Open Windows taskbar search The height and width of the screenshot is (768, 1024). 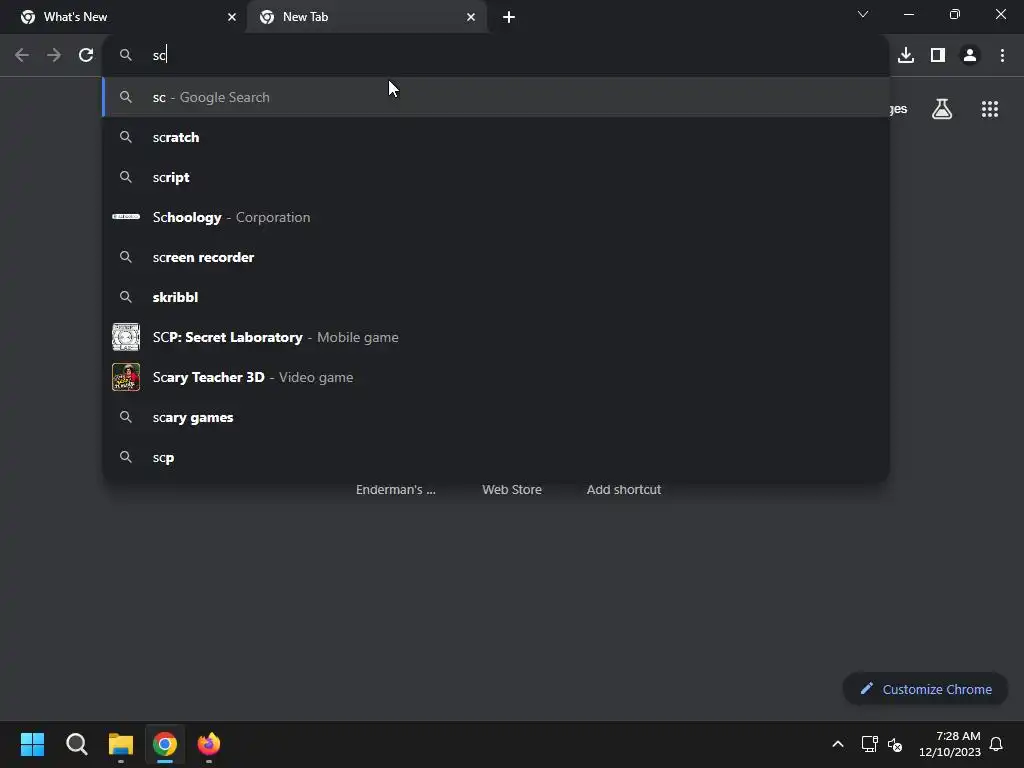tap(76, 744)
